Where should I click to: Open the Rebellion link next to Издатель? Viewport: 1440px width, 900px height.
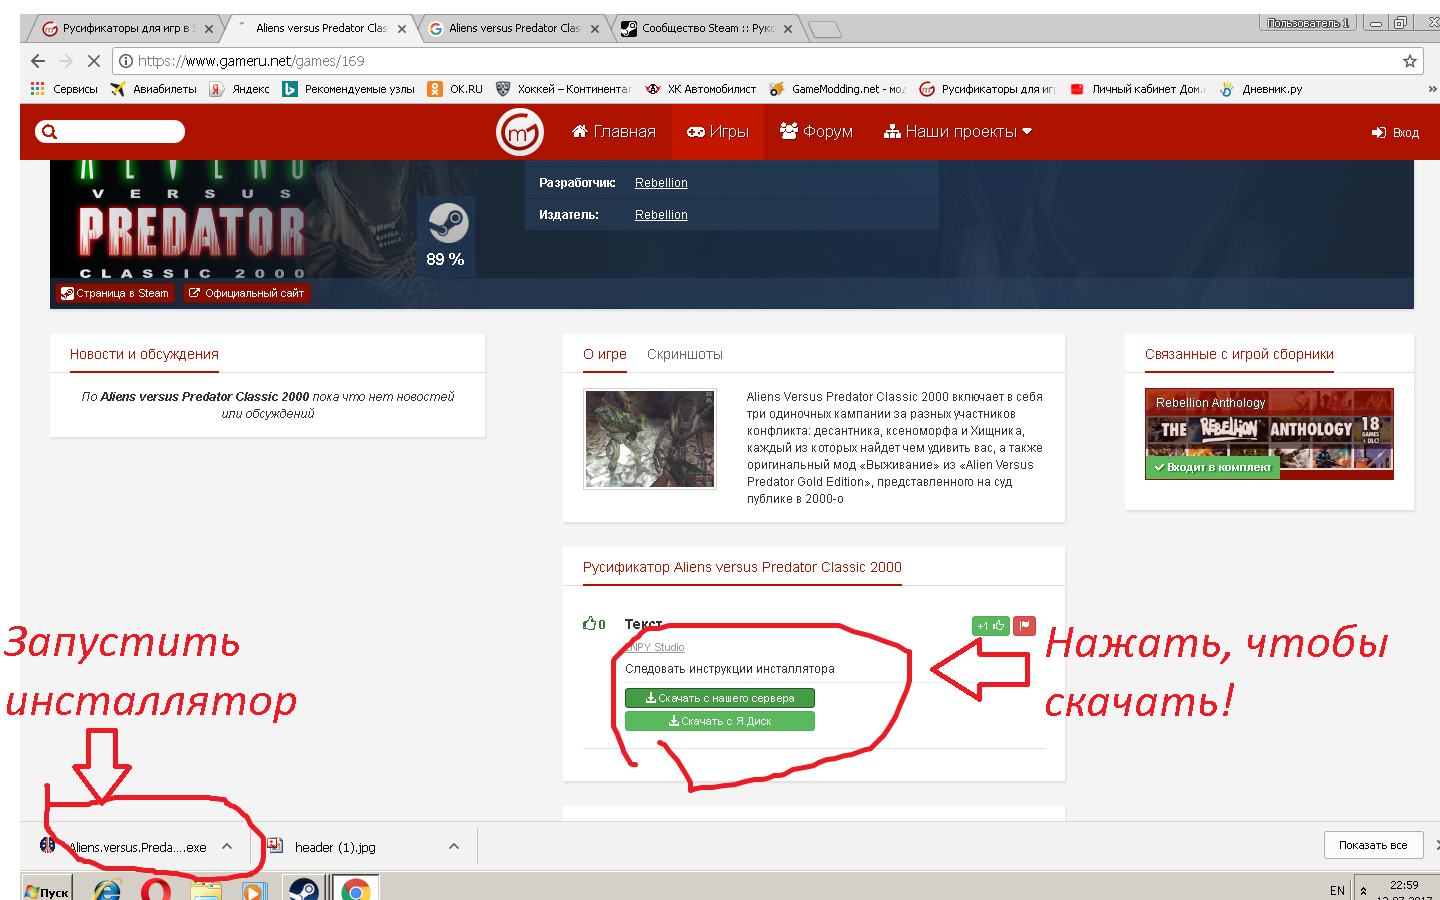[x=661, y=215]
